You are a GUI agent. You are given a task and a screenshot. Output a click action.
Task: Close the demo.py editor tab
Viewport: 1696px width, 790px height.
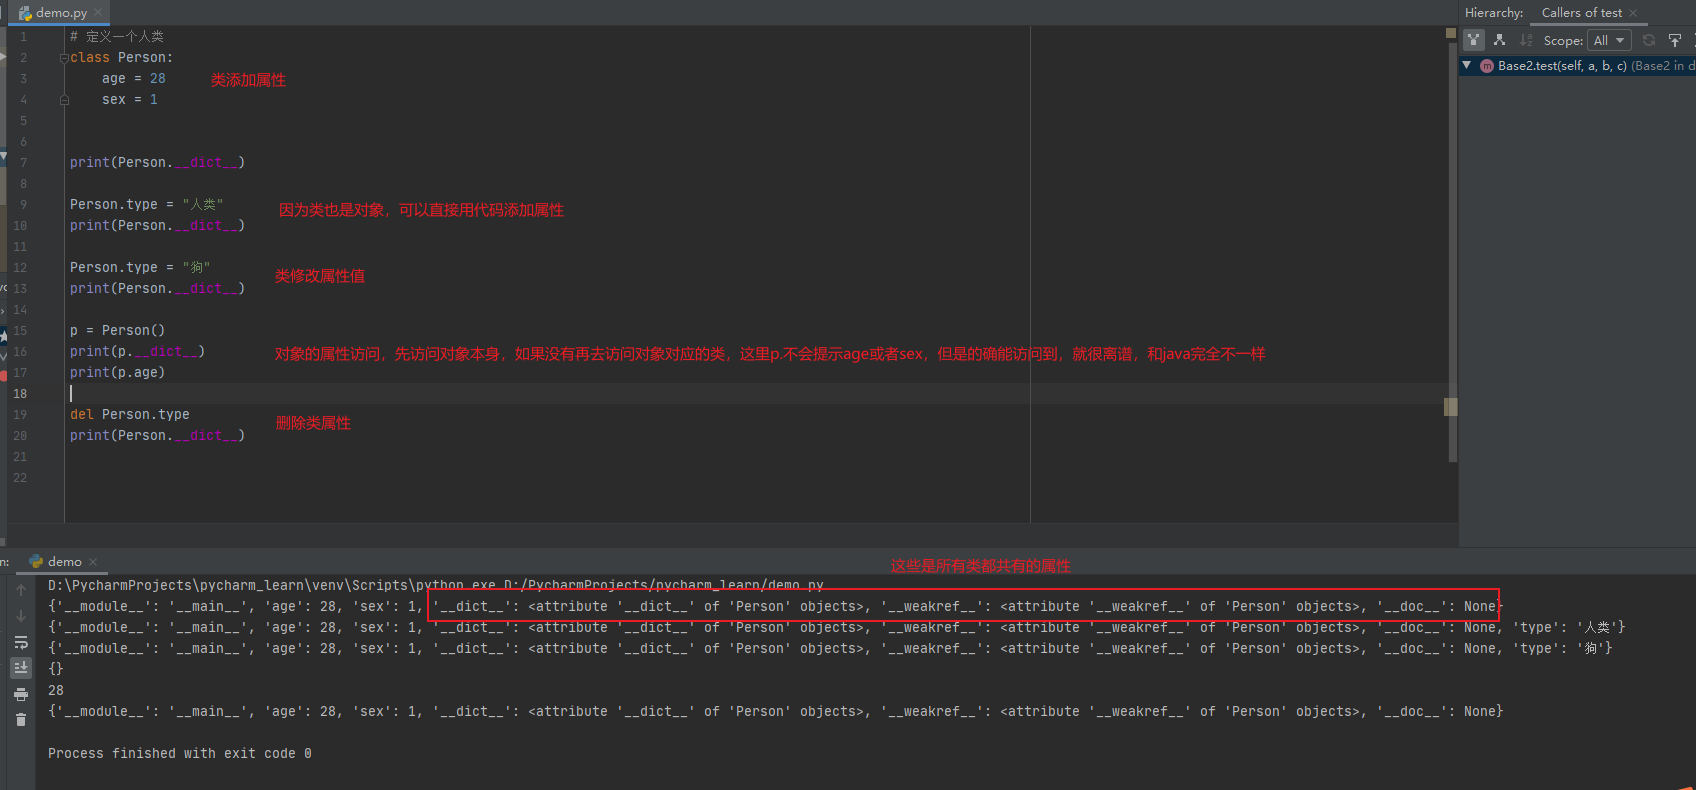point(98,13)
